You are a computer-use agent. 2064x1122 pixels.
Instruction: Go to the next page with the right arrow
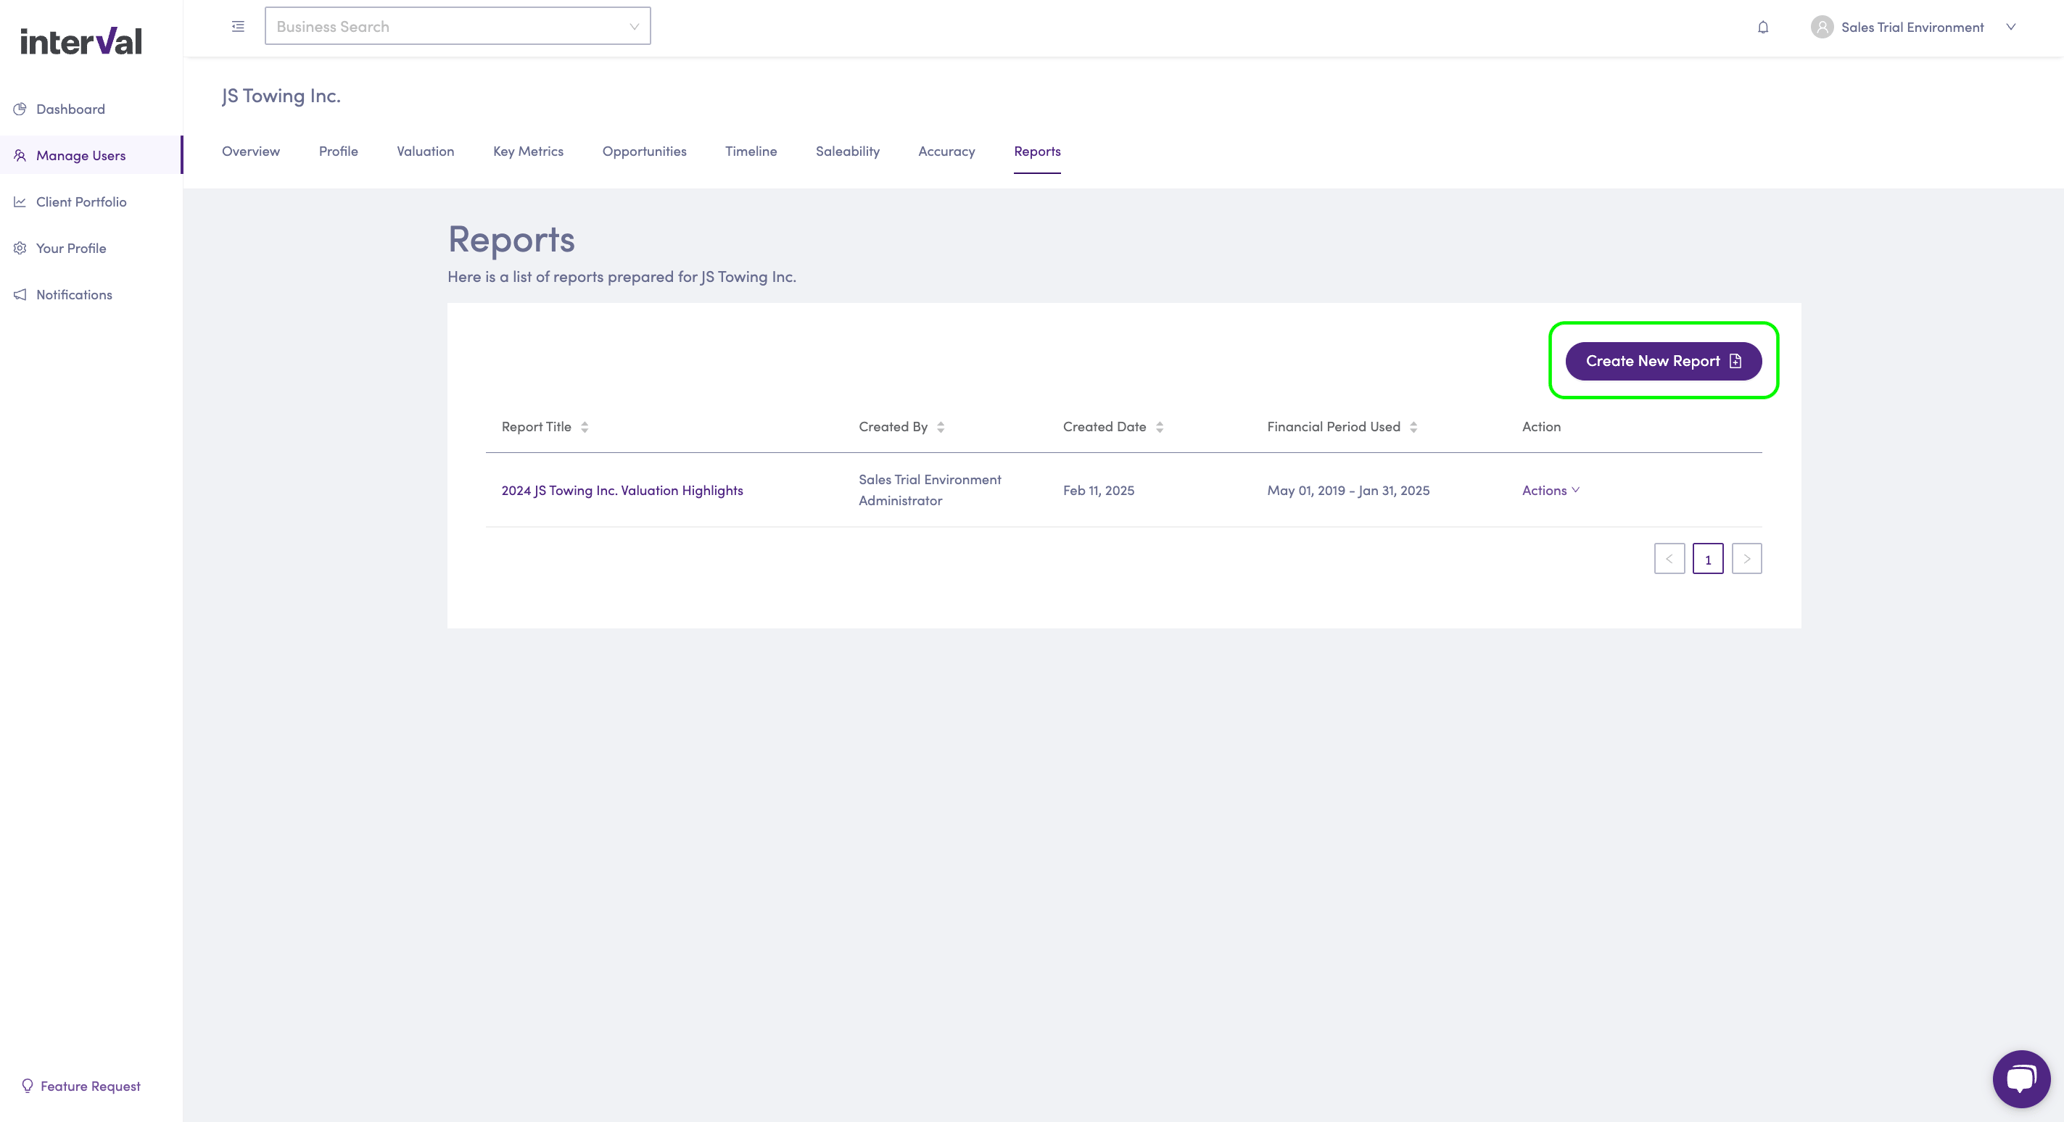coord(1747,559)
